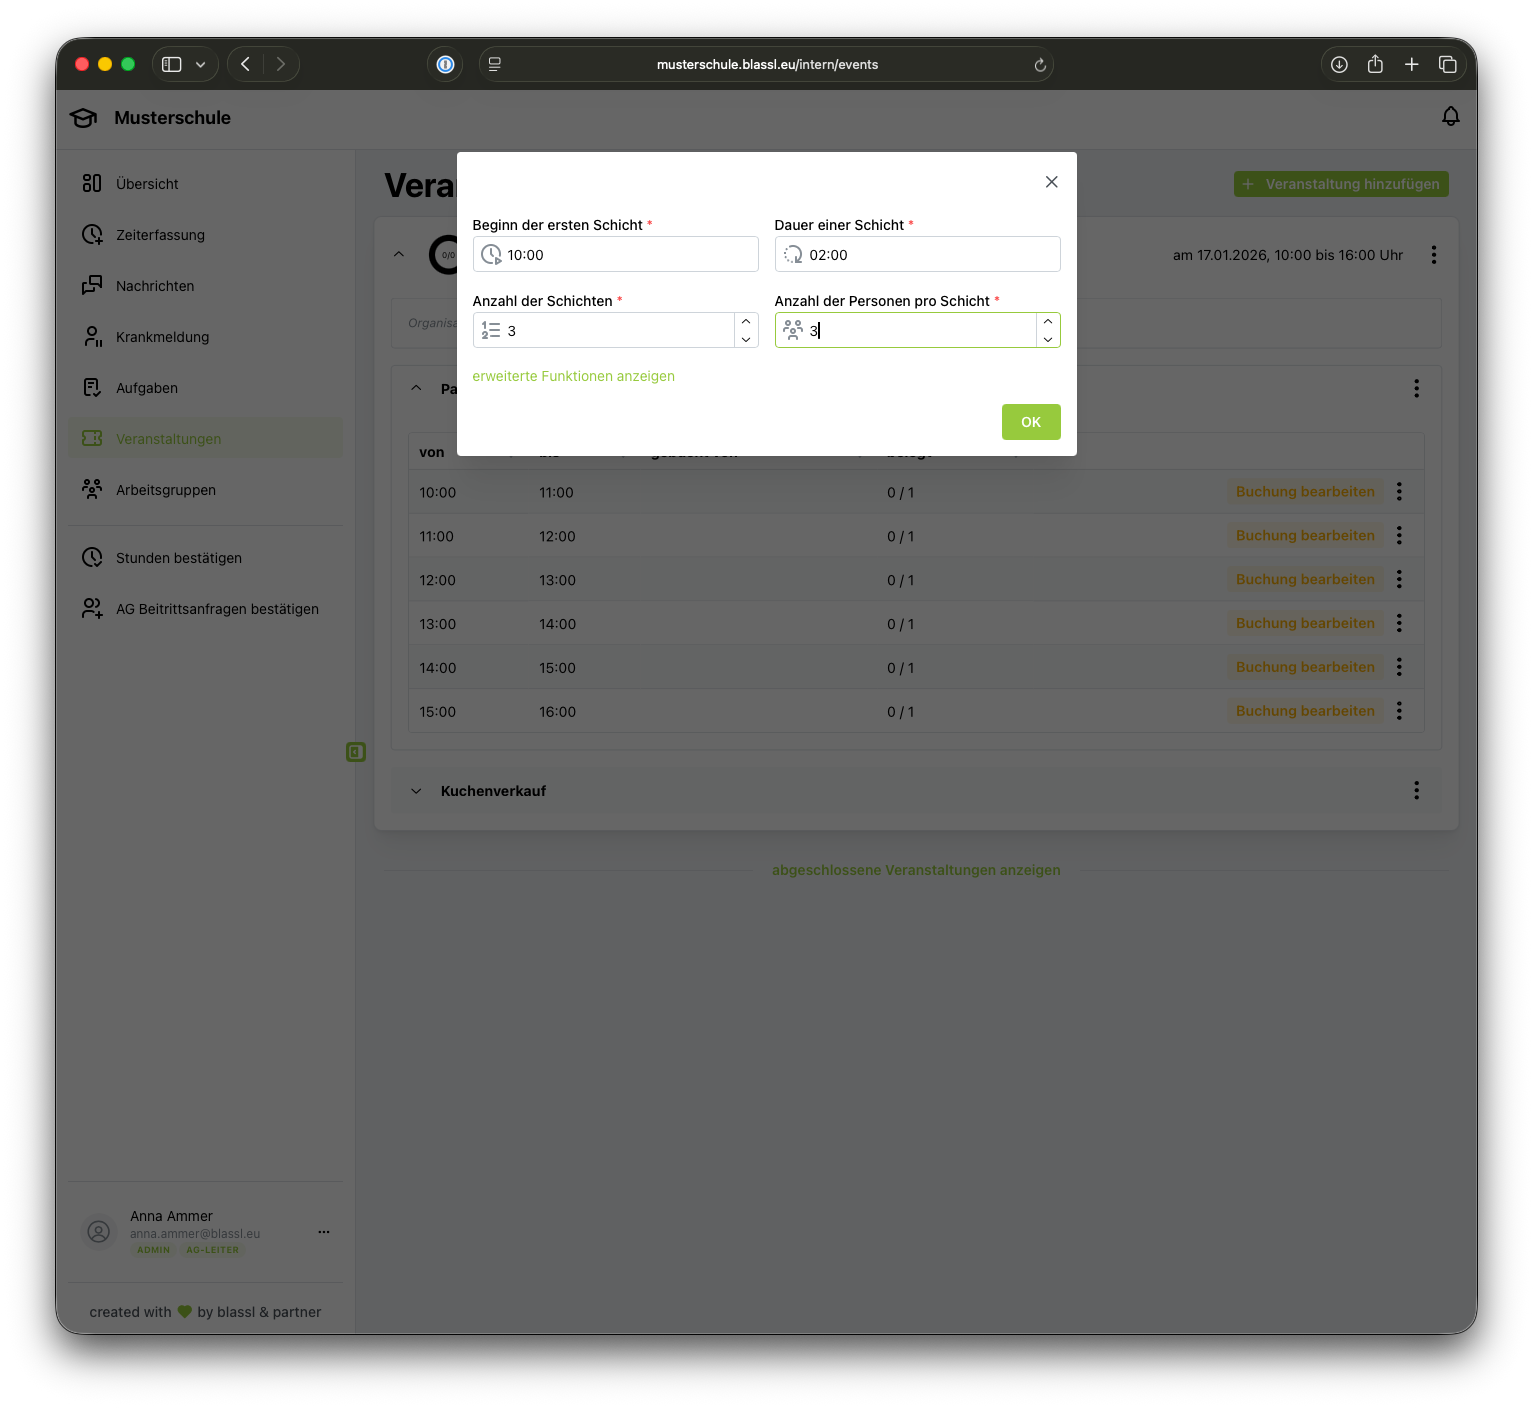The height and width of the screenshot is (1408, 1533).
Task: Click the Arbeitsgruppen group icon
Action: tap(92, 490)
